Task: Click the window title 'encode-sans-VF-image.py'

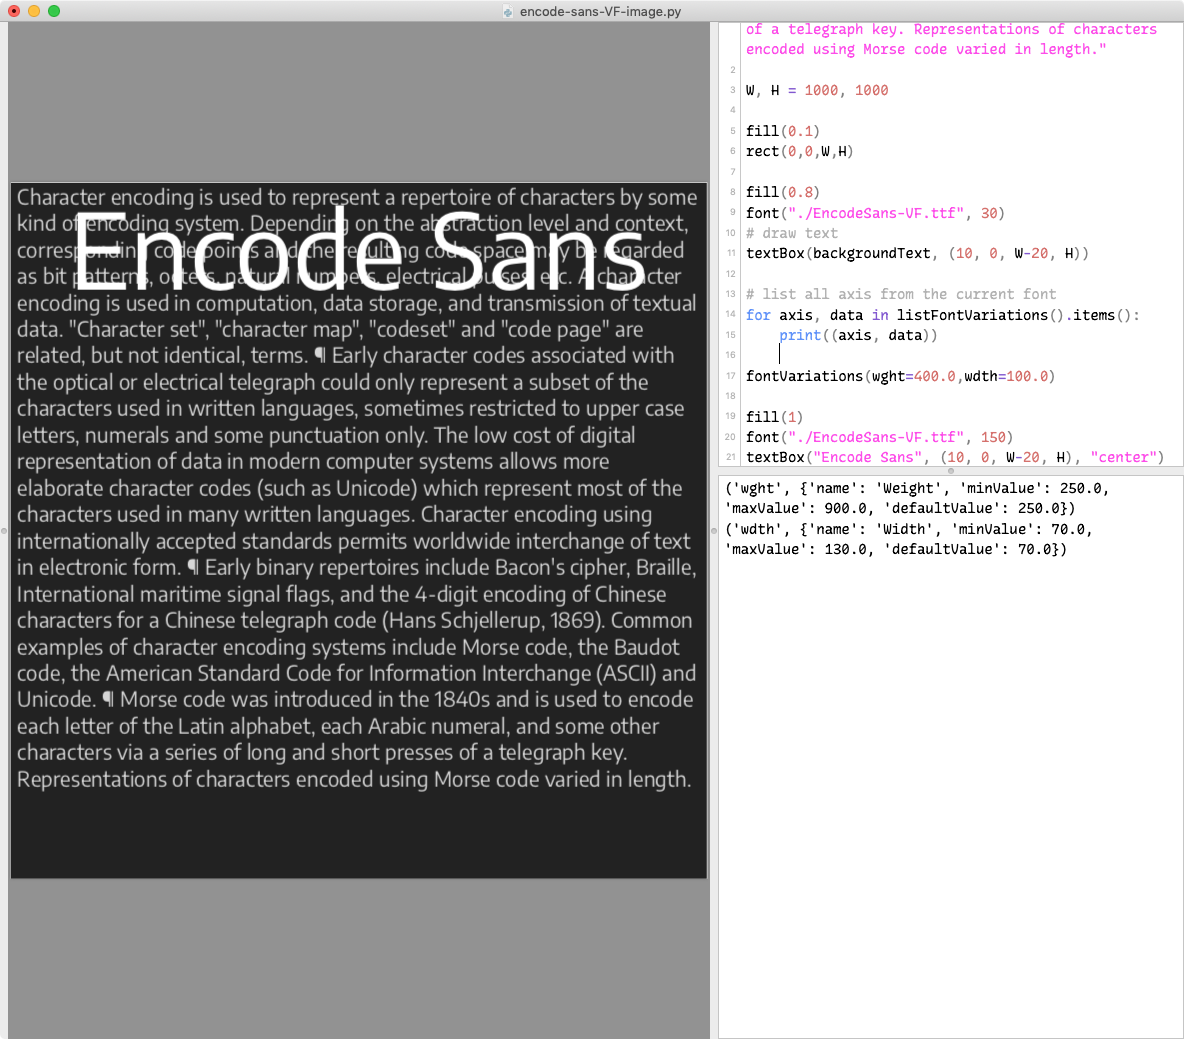Action: [x=600, y=11]
